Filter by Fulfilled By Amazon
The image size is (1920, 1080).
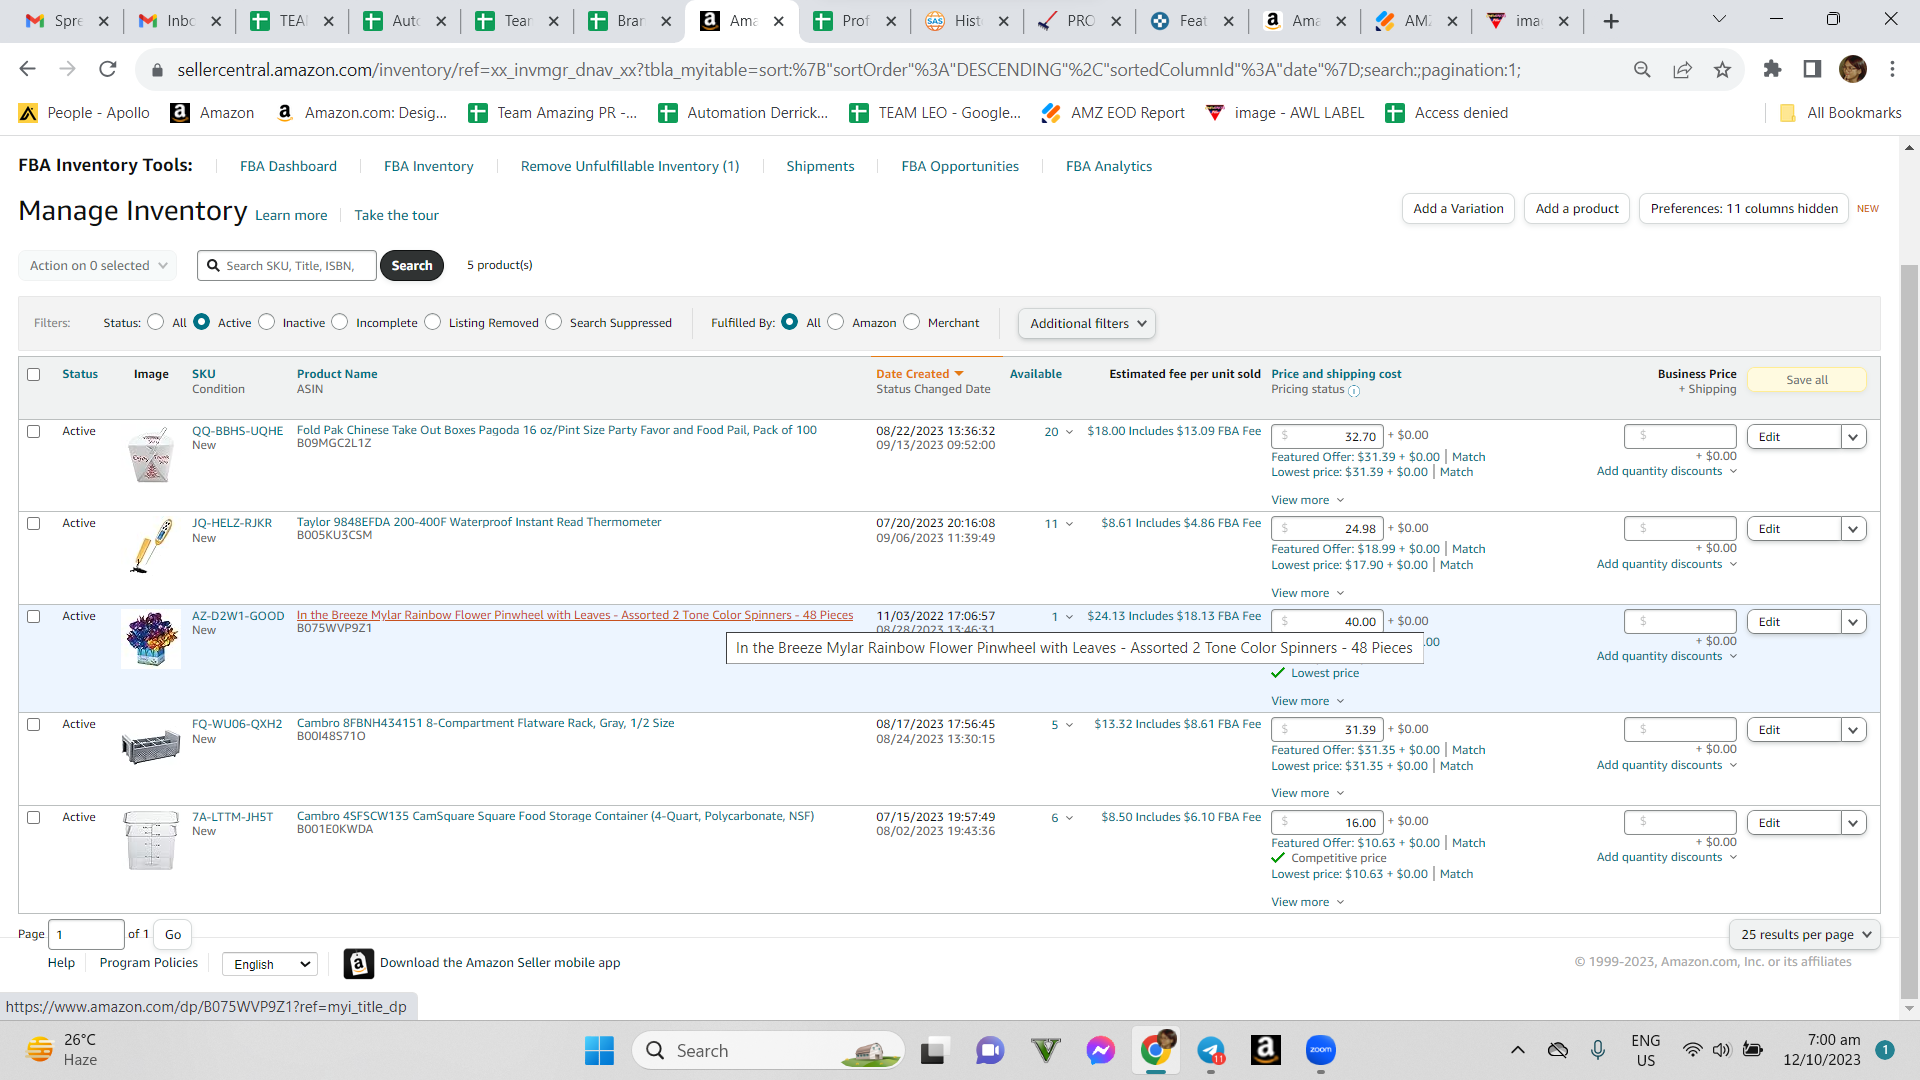coord(835,322)
